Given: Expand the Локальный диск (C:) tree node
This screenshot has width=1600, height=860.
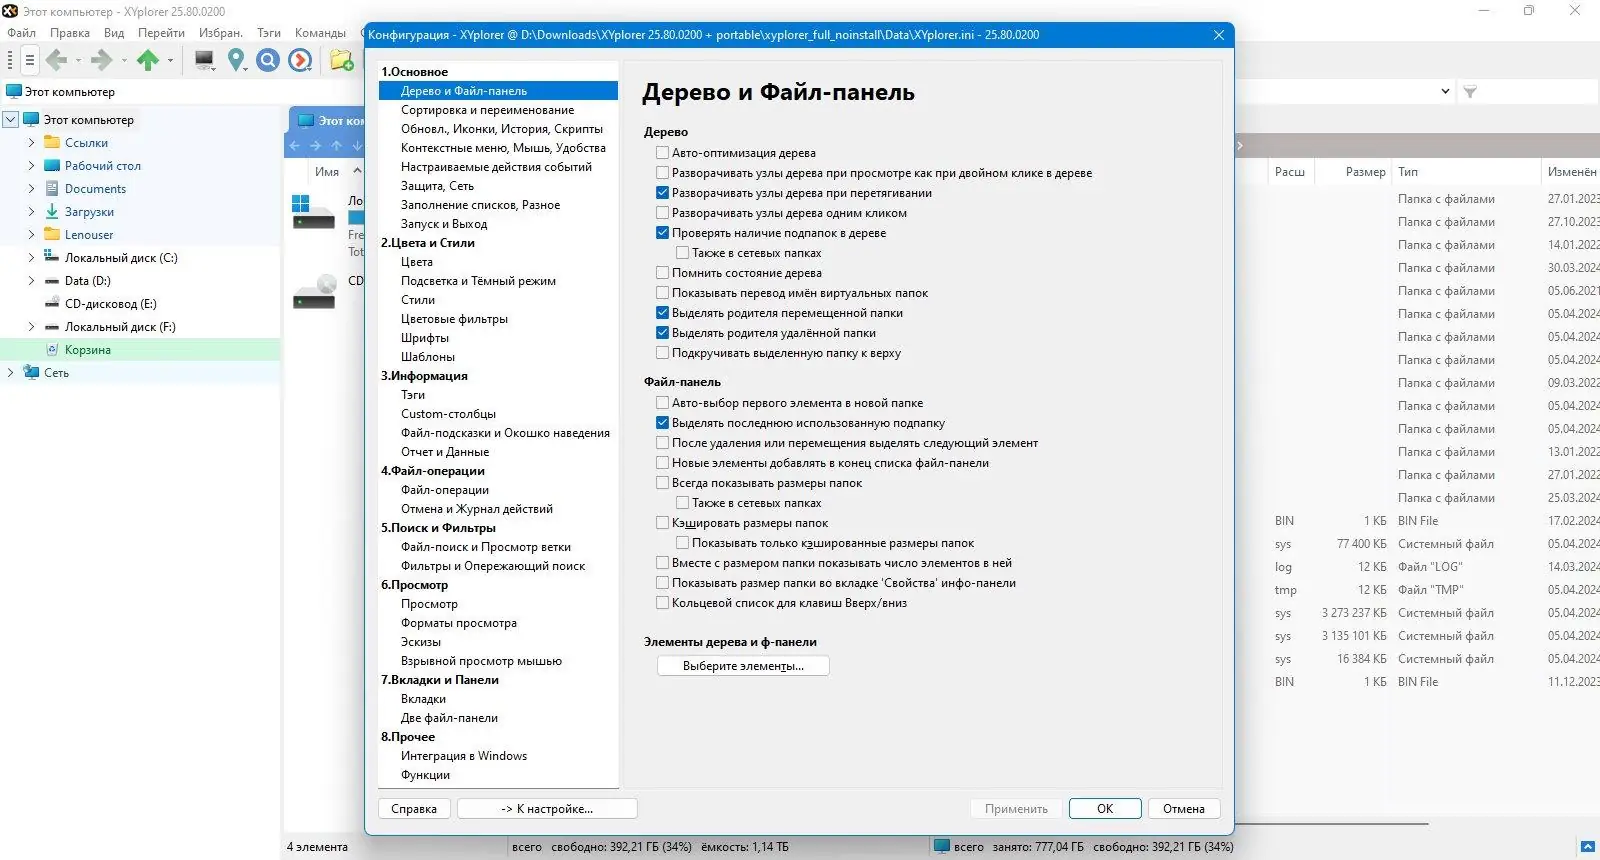Looking at the screenshot, I should coord(31,258).
